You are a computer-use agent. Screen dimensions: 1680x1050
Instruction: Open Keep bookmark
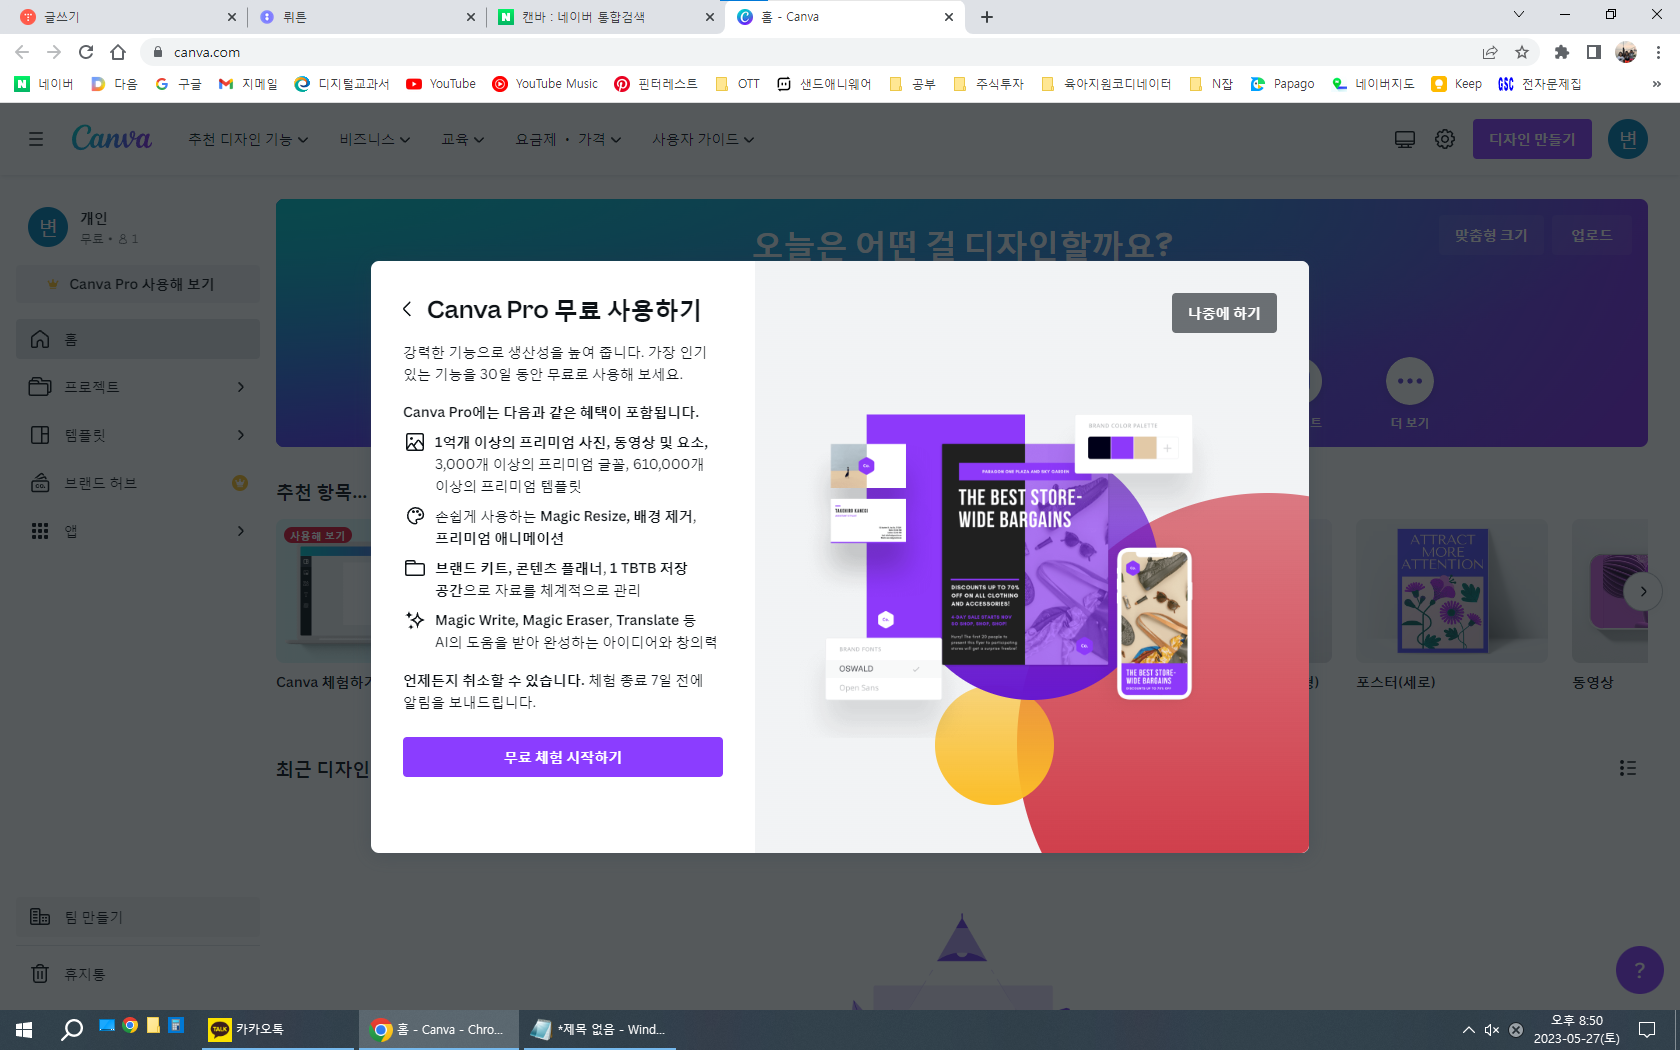tap(1457, 84)
